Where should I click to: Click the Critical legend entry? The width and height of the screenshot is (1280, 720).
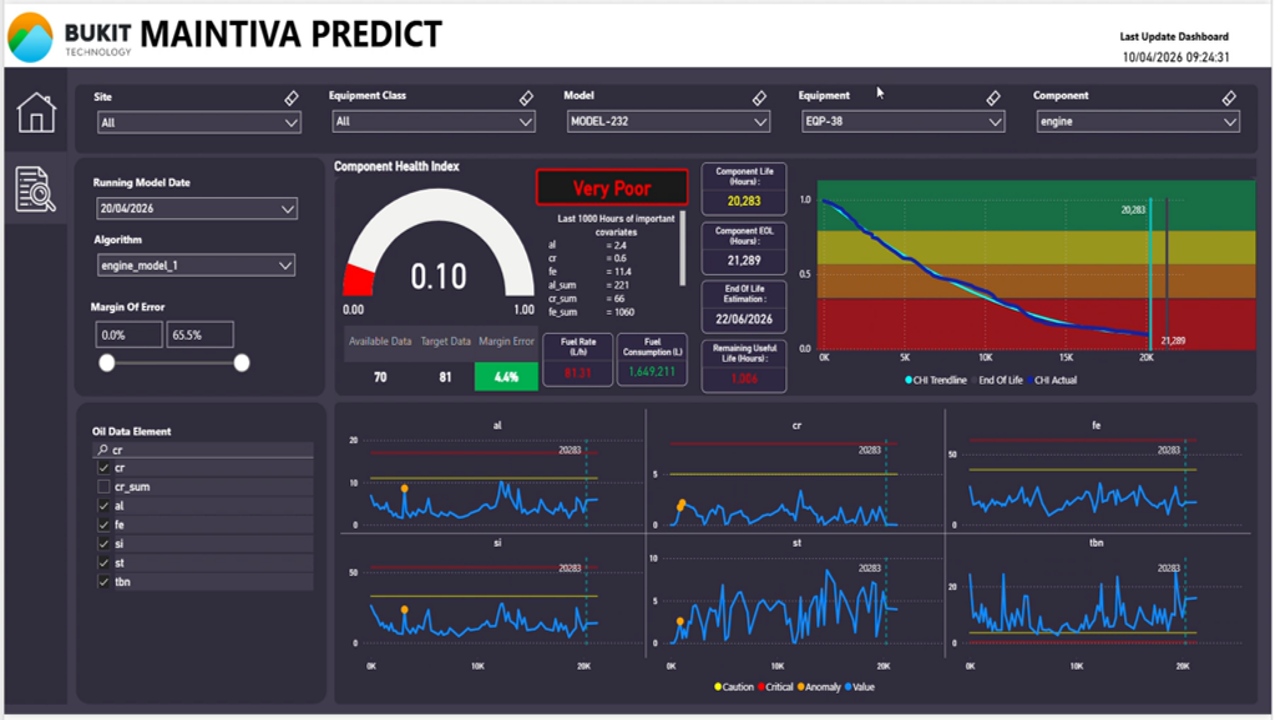[x=776, y=687]
